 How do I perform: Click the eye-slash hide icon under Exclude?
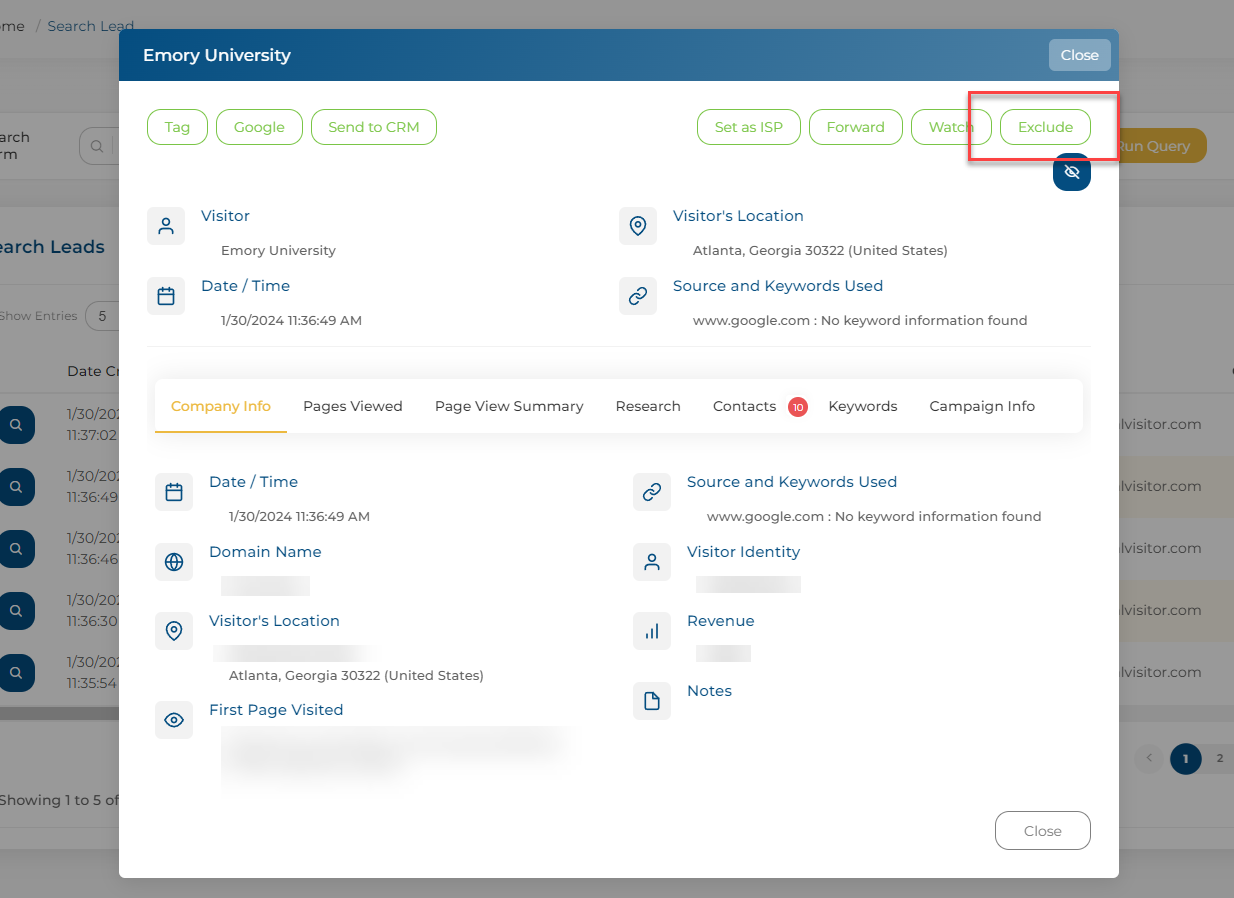(x=1072, y=172)
